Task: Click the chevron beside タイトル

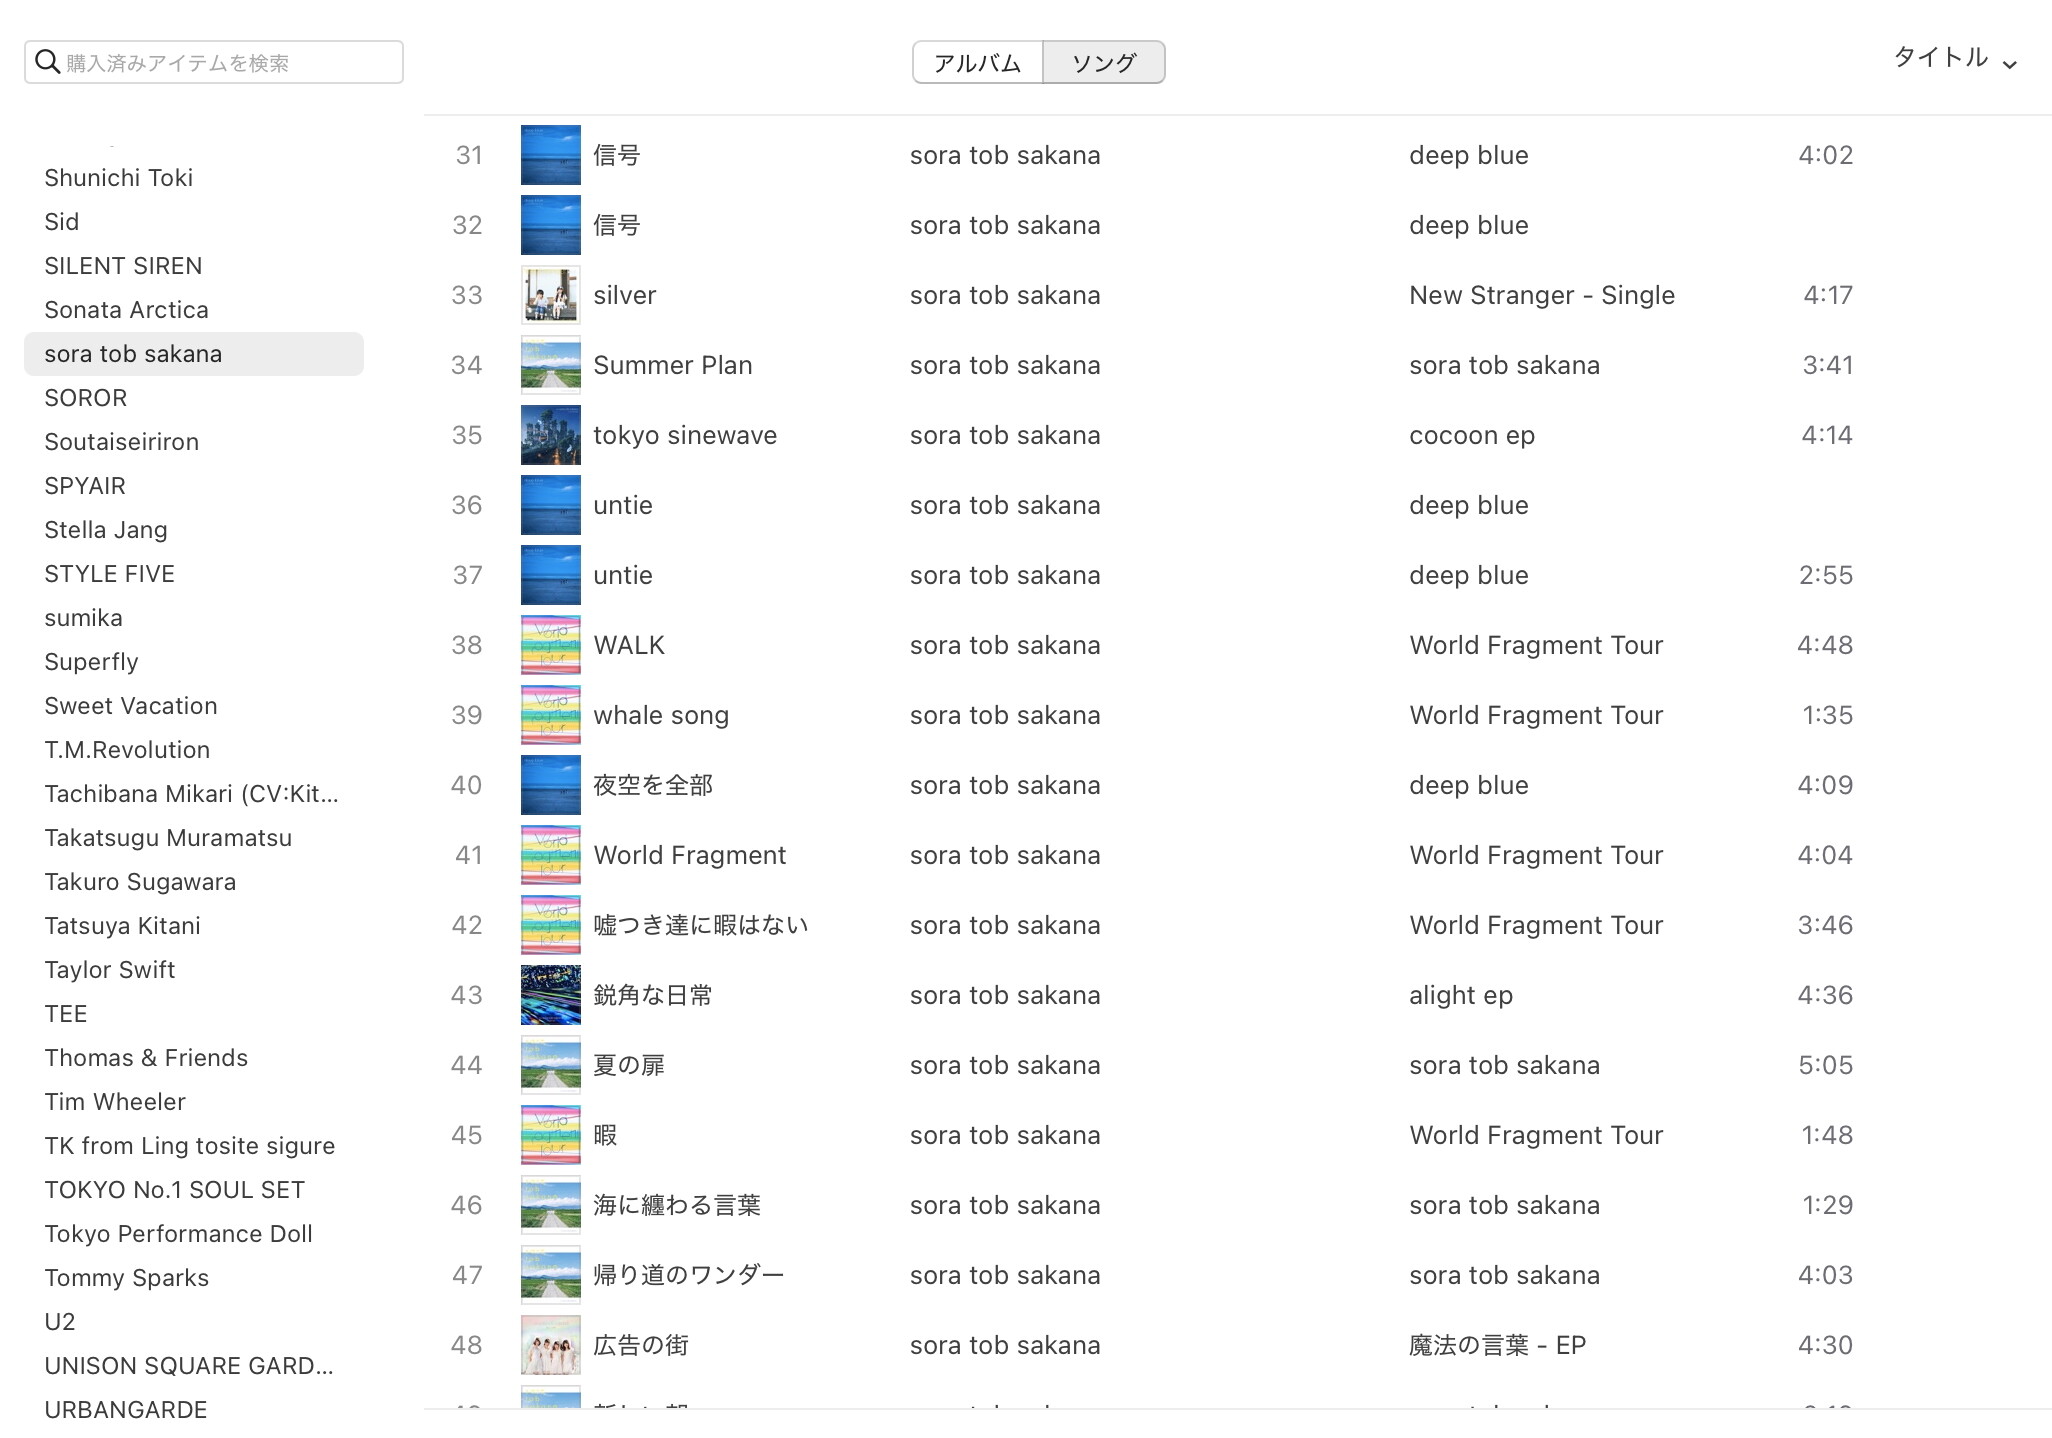Action: [x=2010, y=64]
